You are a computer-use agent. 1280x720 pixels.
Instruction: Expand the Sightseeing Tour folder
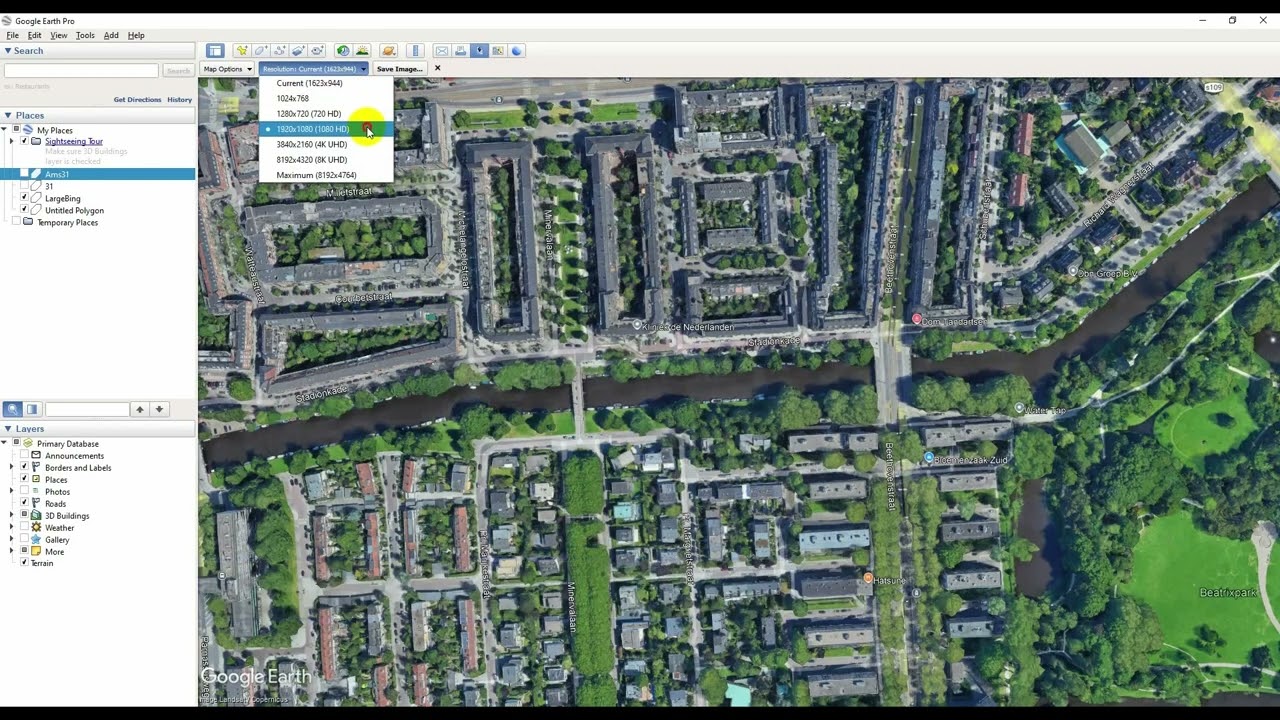tap(12, 141)
